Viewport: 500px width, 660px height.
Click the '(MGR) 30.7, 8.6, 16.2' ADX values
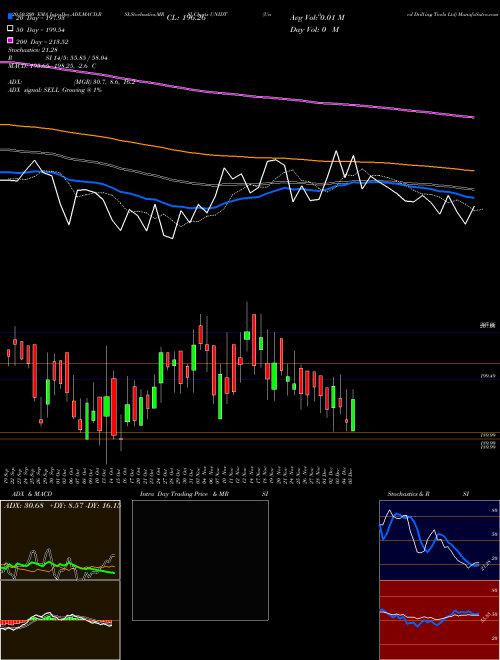104,82
